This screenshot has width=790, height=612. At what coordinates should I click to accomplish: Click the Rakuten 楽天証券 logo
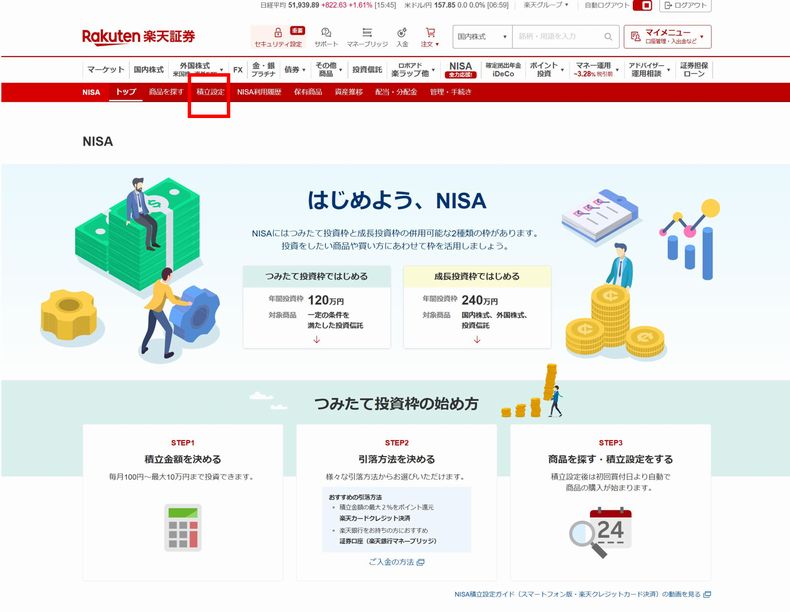(138, 37)
